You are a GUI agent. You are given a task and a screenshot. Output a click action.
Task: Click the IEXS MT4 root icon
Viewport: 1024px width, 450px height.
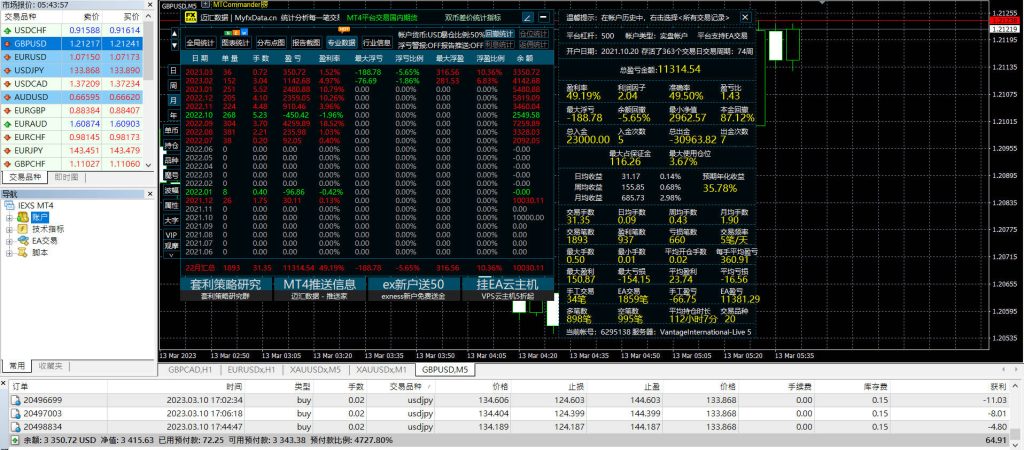pos(10,206)
